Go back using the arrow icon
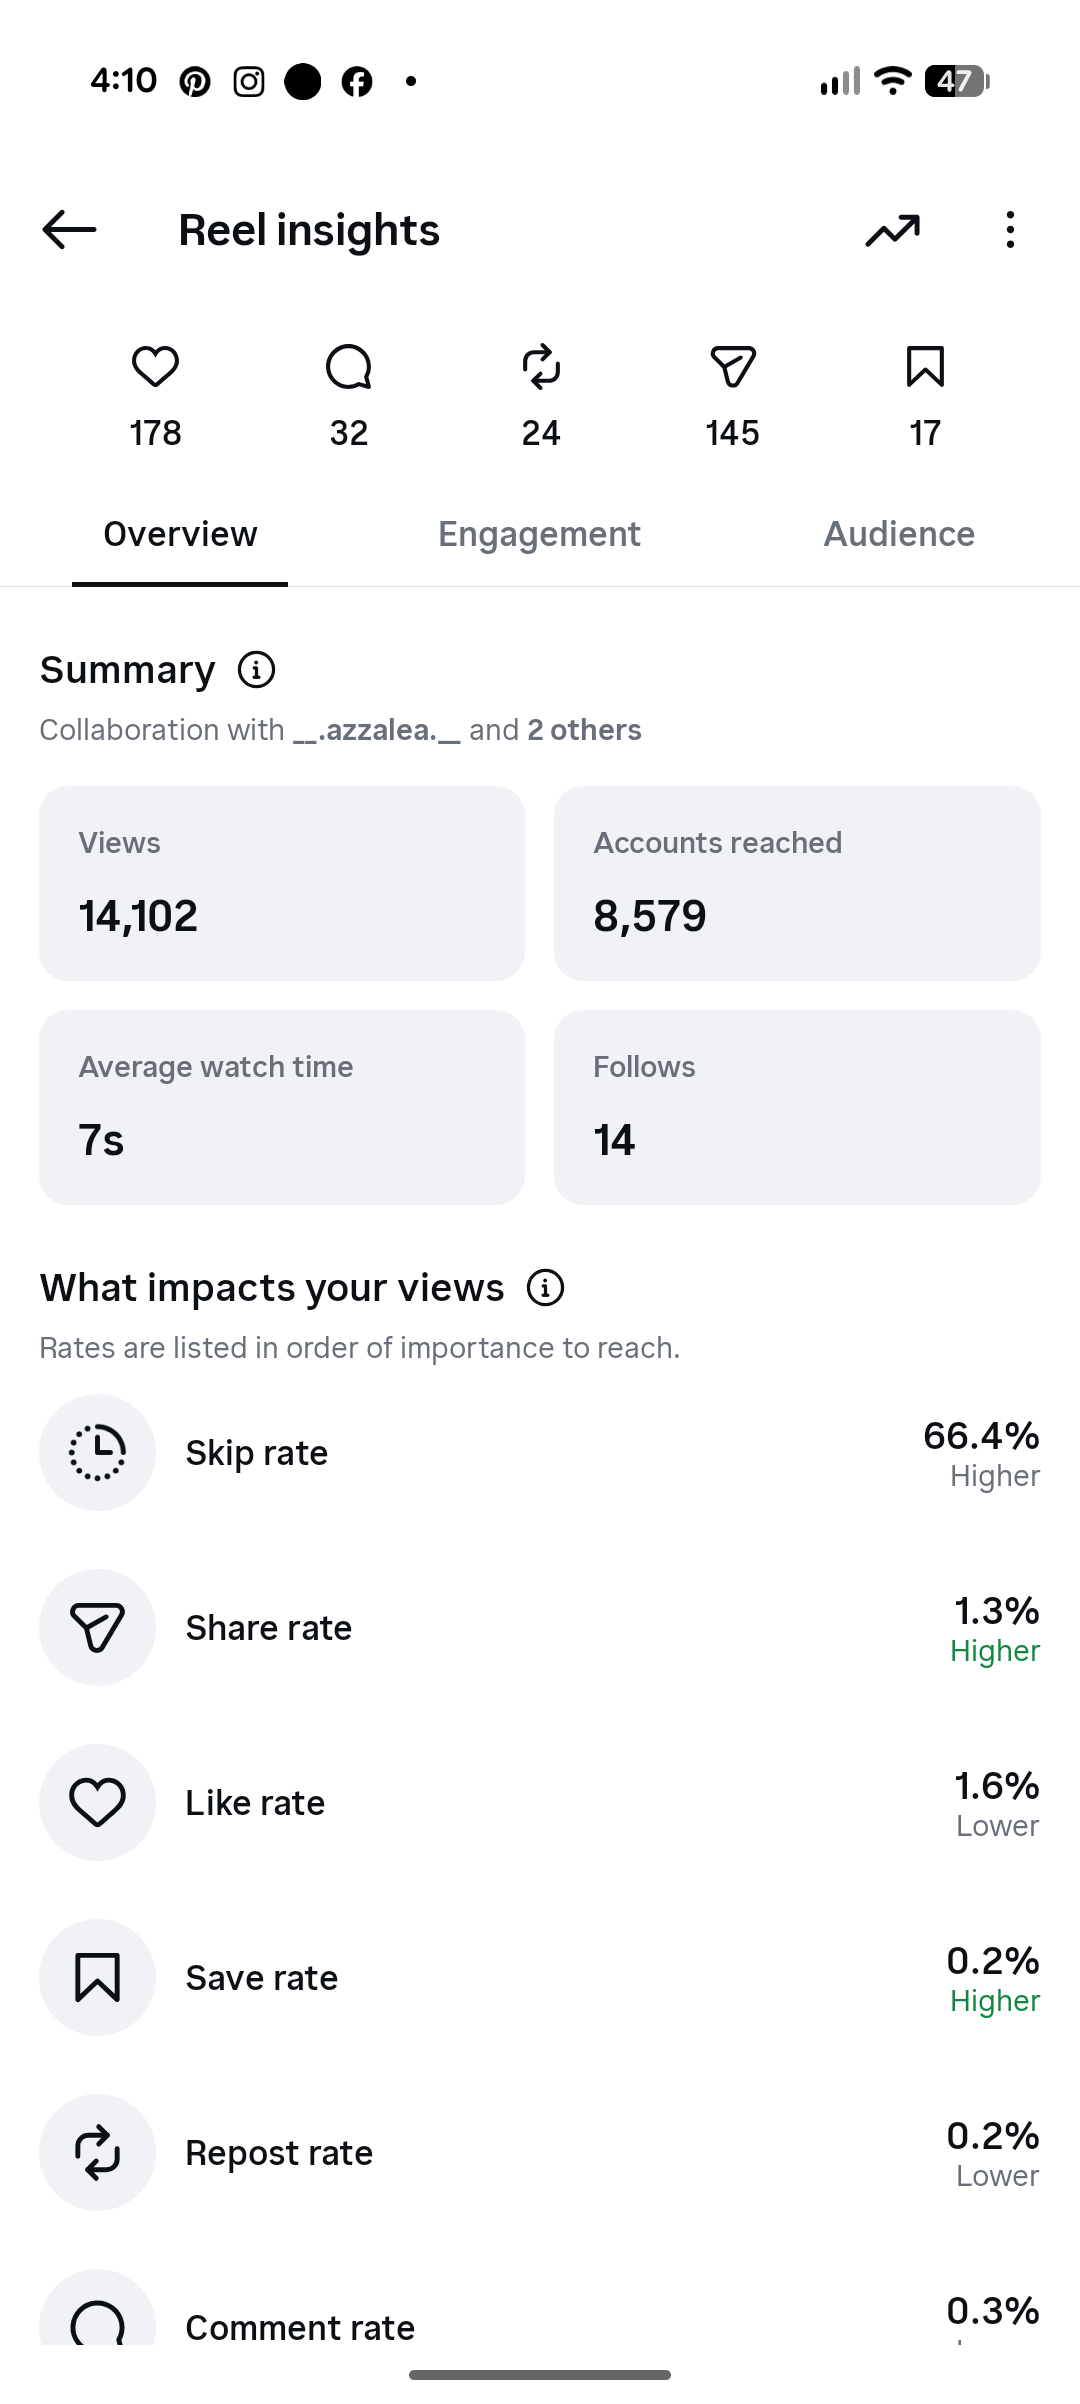 tap(69, 230)
